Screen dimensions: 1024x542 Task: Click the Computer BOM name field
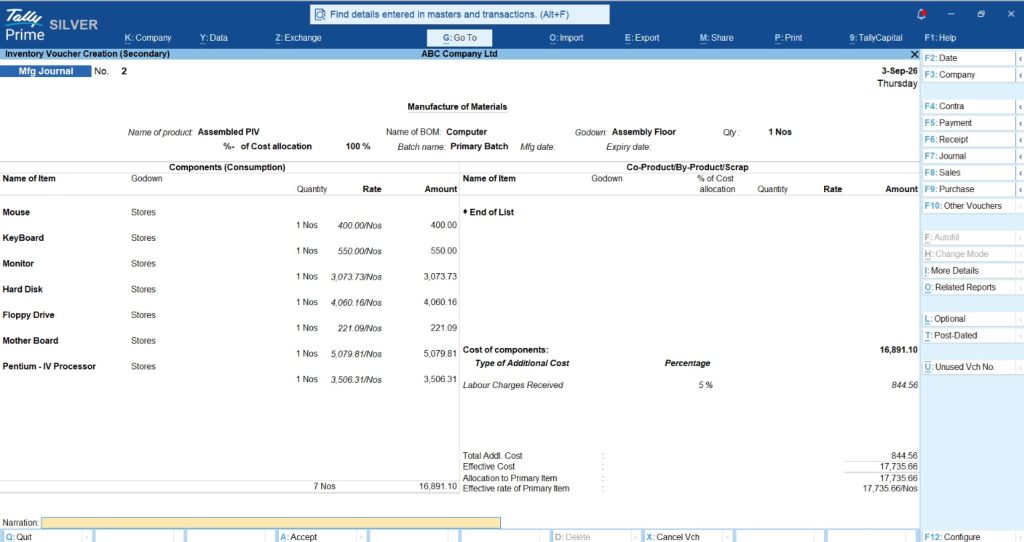click(466, 132)
